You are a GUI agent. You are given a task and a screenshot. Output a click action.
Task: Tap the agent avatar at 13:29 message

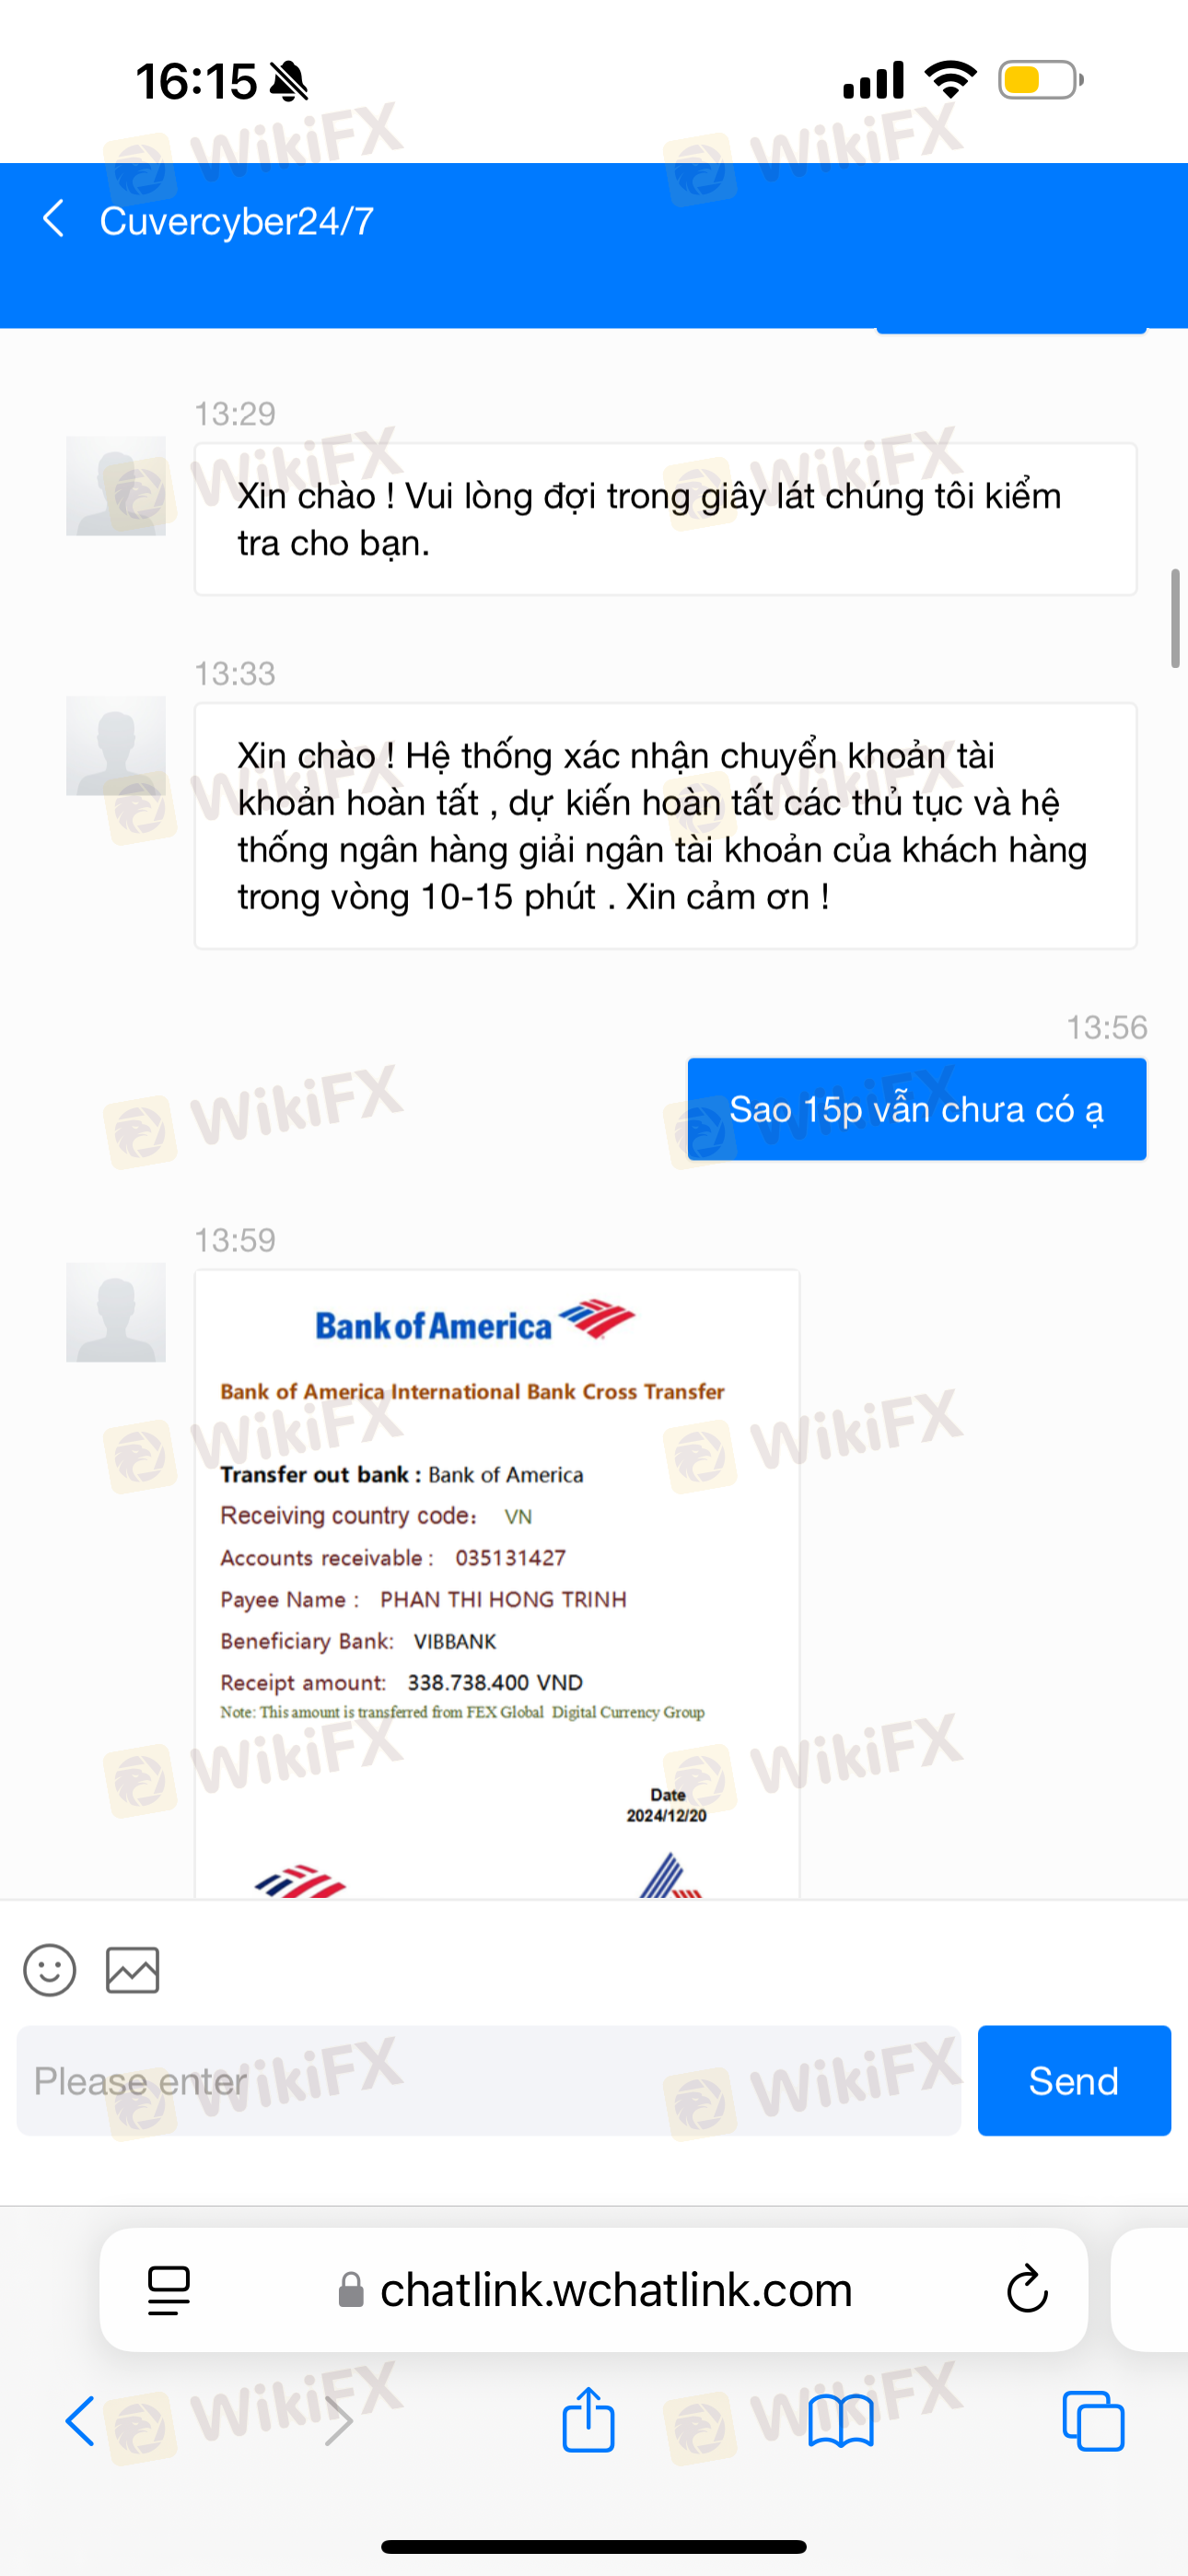tap(116, 486)
